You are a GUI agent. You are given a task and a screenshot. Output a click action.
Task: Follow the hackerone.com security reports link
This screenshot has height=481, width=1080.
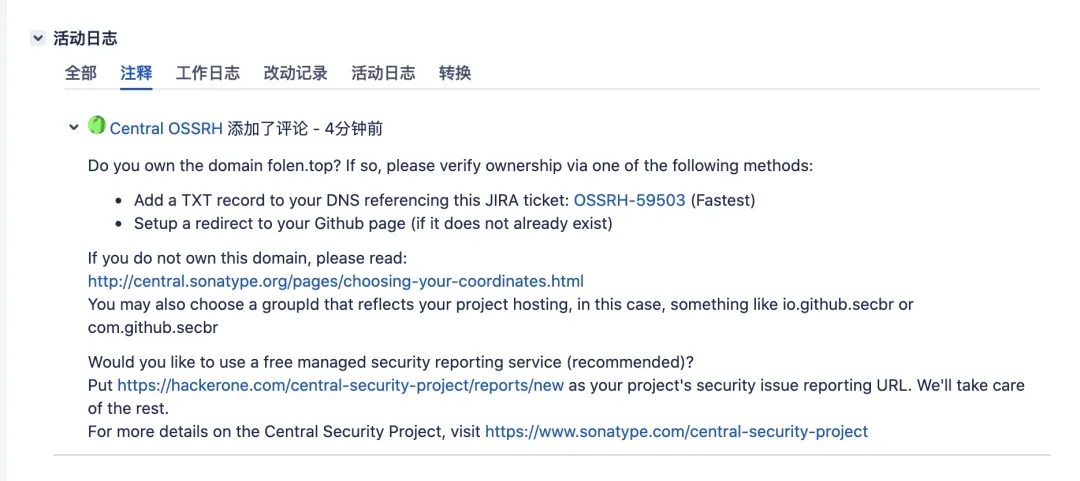(340, 385)
